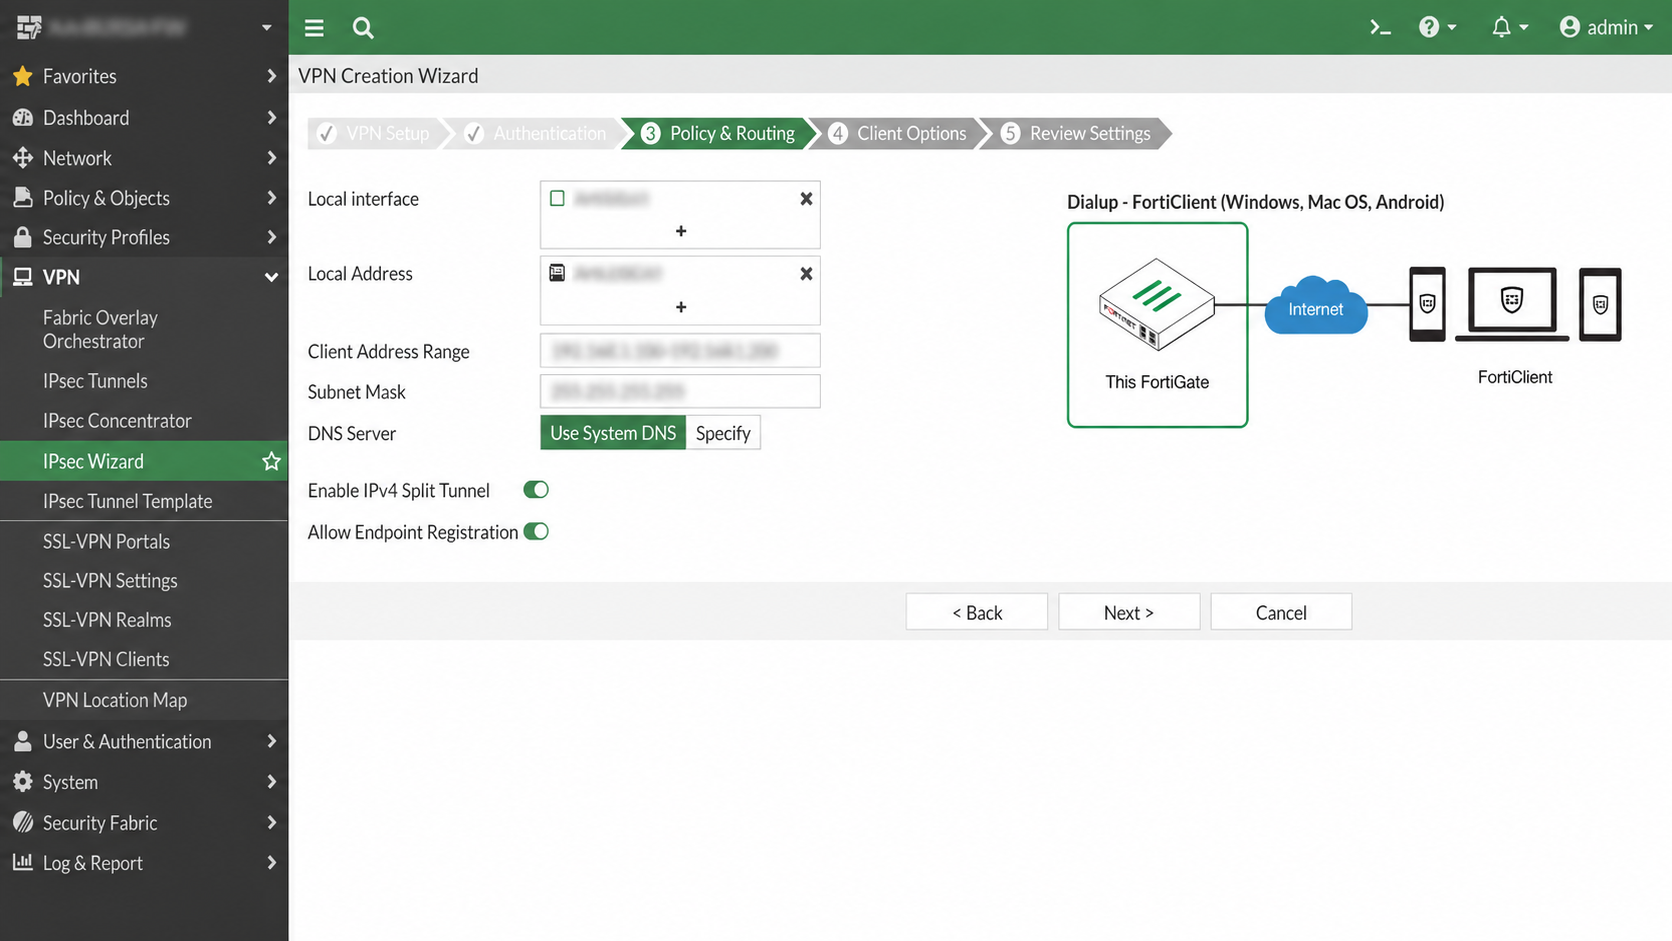The image size is (1672, 941).
Task: Expand User & Authentication menu
Action: pyautogui.click(x=144, y=742)
